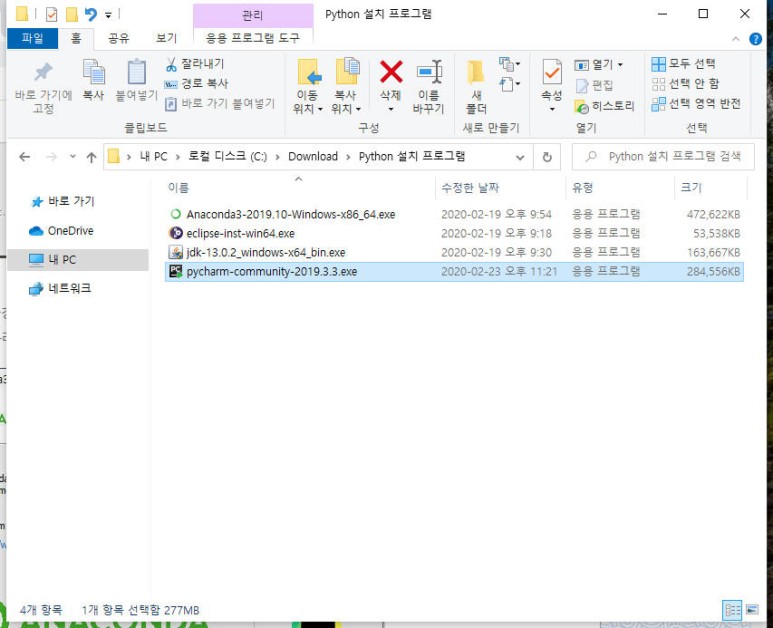Image resolution: width=773 pixels, height=628 pixels.
Task: Click Open (열기) button
Action: tap(594, 65)
